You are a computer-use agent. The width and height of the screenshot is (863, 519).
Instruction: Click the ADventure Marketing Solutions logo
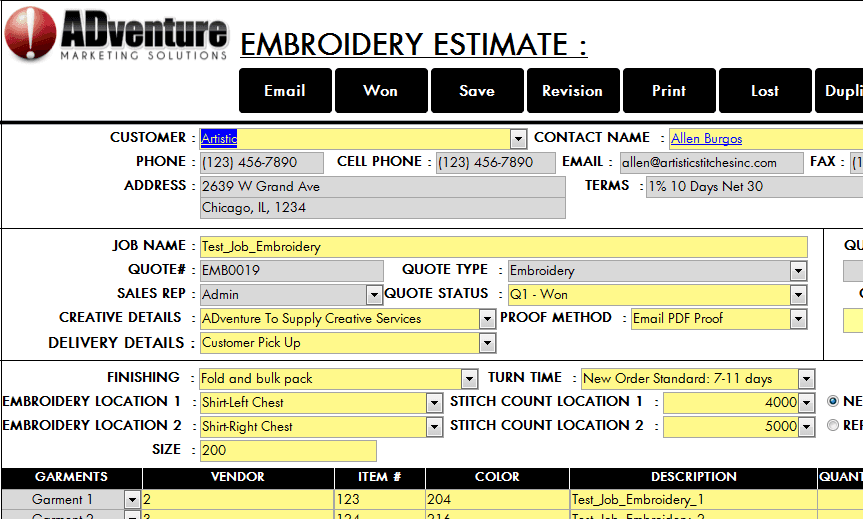pyautogui.click(x=116, y=34)
